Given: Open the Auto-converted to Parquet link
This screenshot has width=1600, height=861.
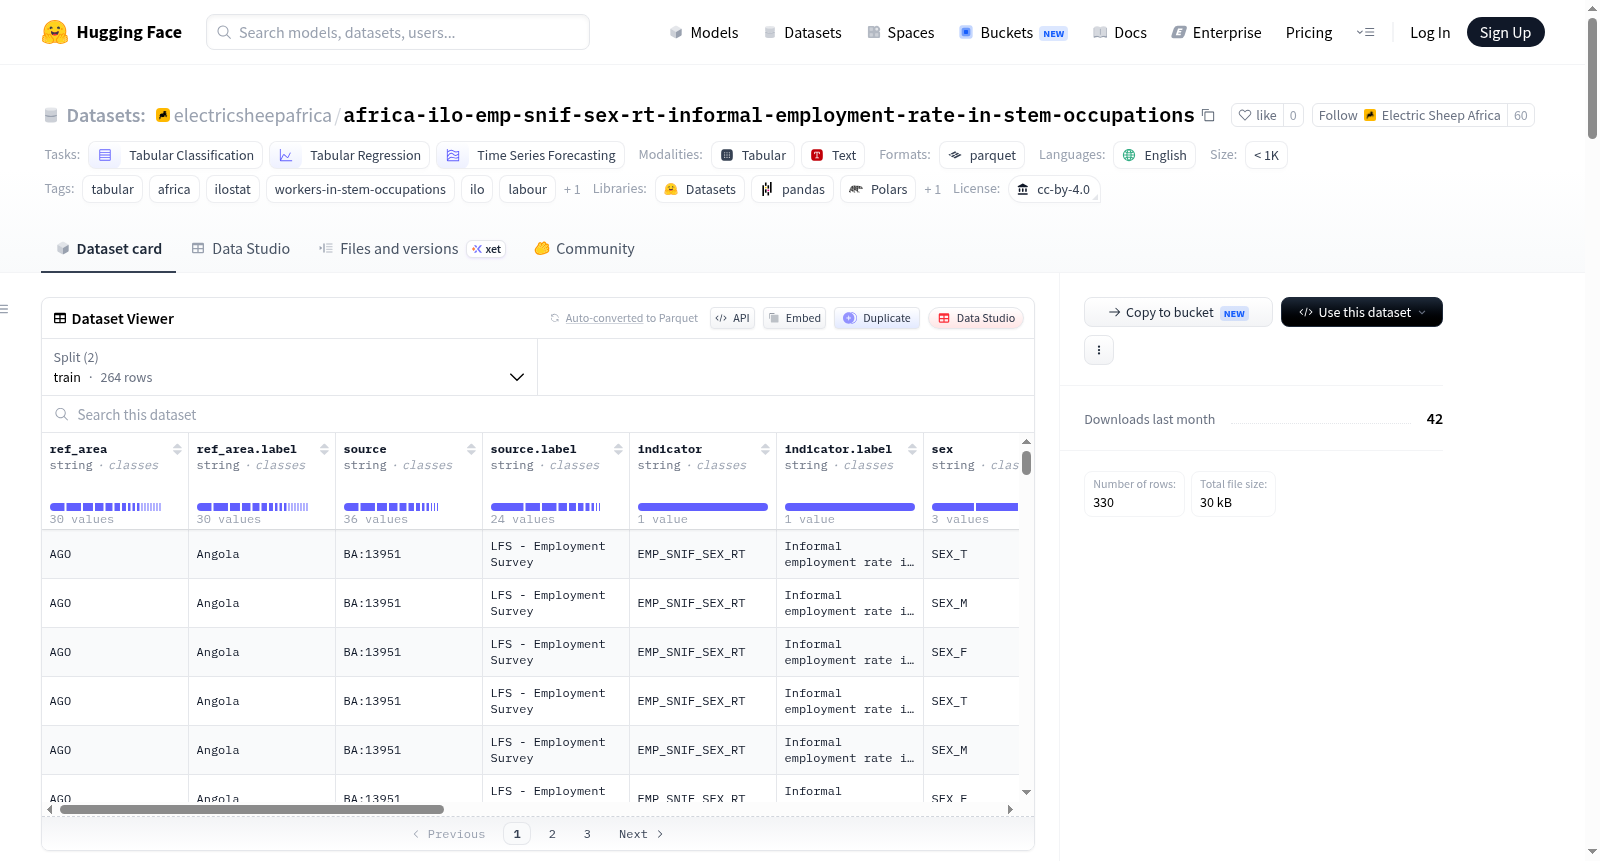Looking at the screenshot, I should point(604,318).
